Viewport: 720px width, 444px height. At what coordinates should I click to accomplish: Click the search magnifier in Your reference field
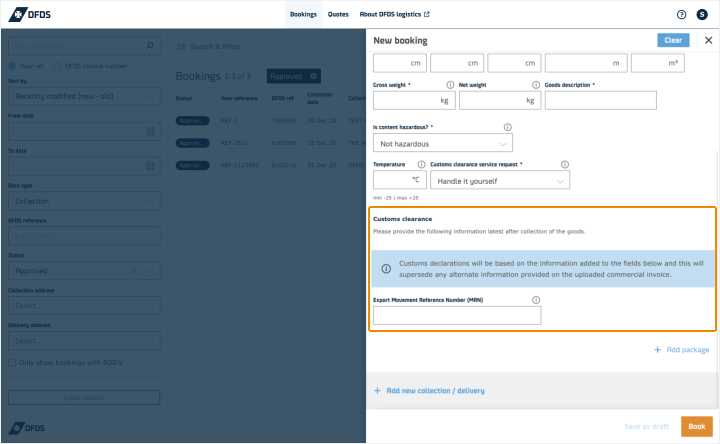(150, 46)
